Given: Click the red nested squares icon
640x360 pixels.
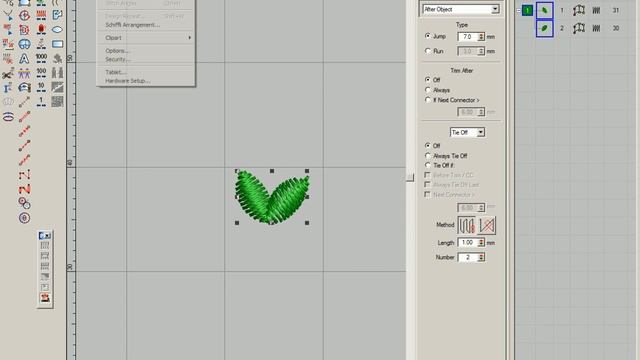Looking at the screenshot, I should coord(24,30).
